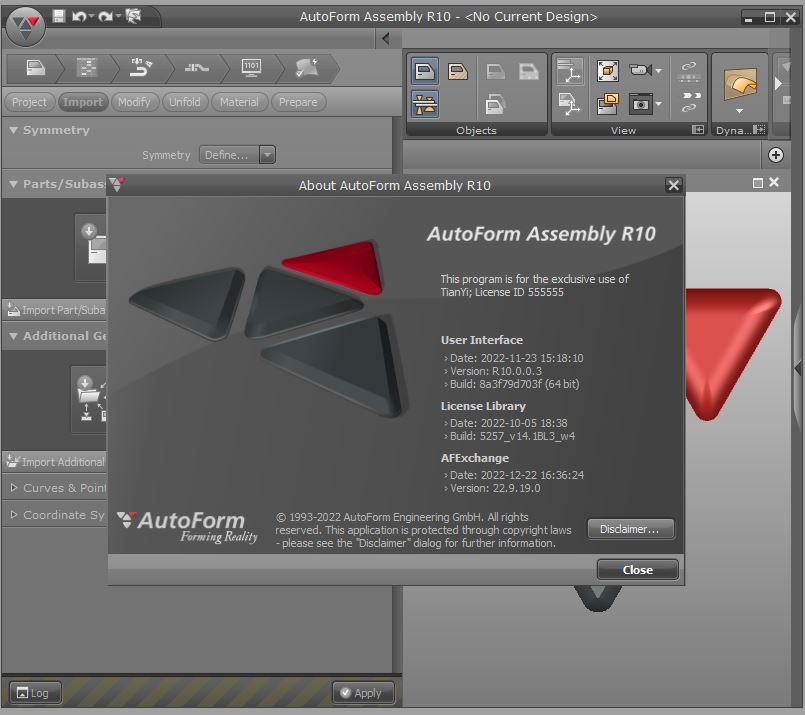Switch to the Import tab
Image resolution: width=805 pixels, height=715 pixels.
(x=83, y=102)
